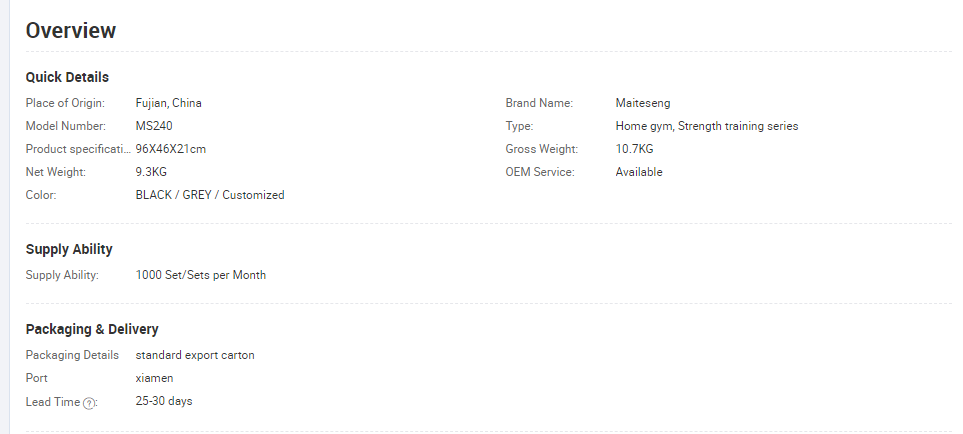Select the 96X46X21cm specification value
This screenshot has width=963, height=434.
click(171, 149)
